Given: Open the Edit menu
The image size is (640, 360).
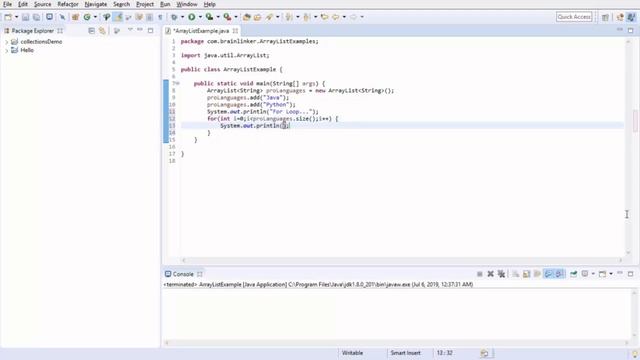Looking at the screenshot, I should pos(23,4).
